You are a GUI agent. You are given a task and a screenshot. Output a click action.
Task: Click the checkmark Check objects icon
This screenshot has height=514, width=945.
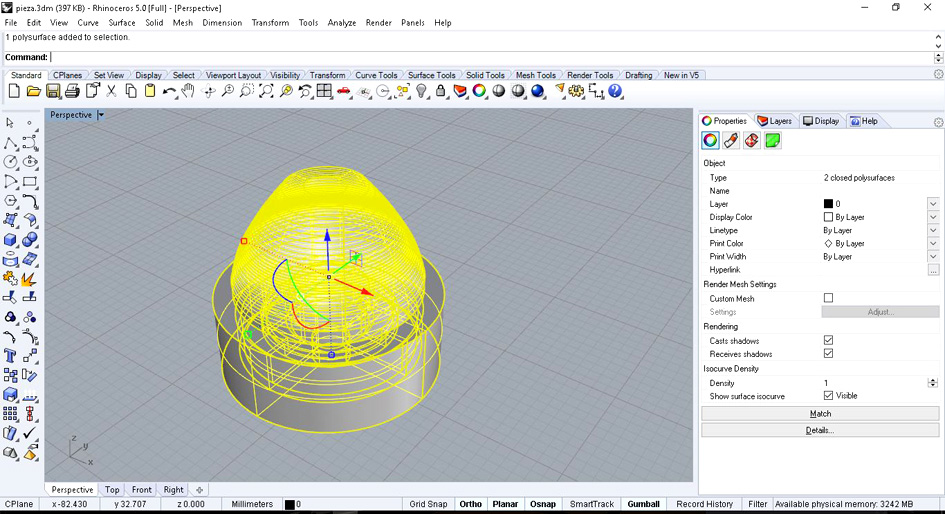[x=29, y=433]
